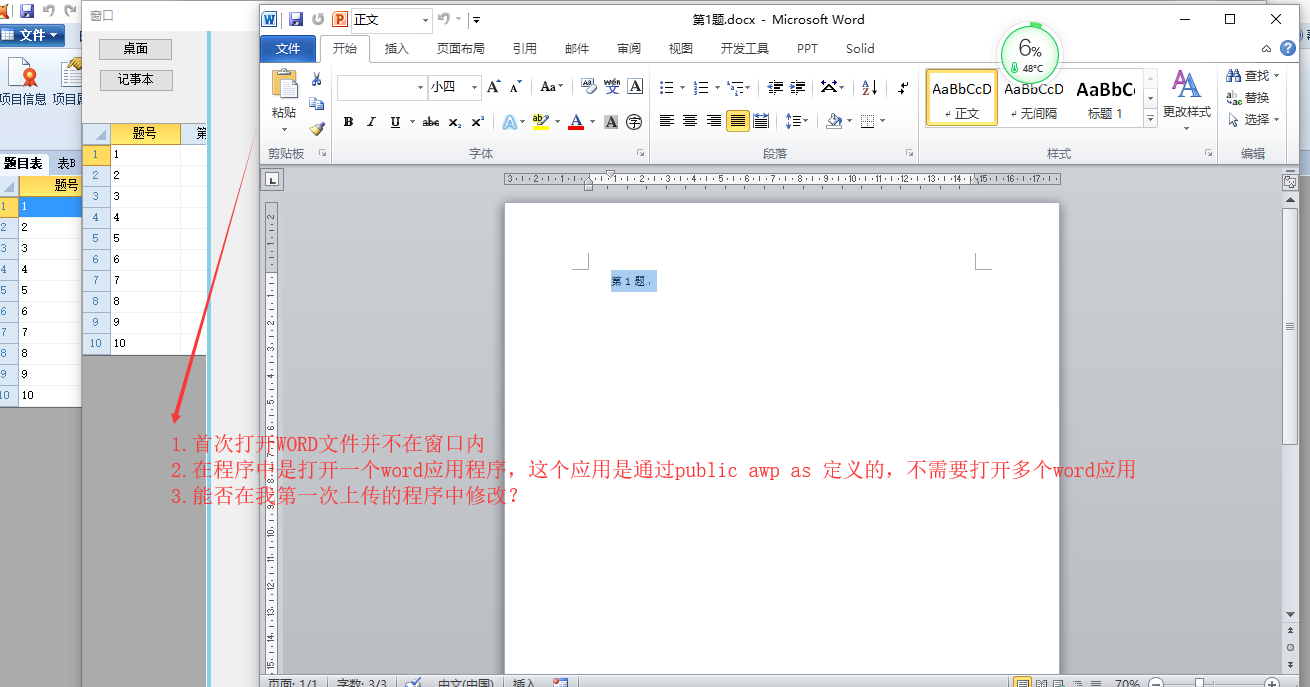1310x687 pixels.
Task: Apply superscript formatting
Action: pyautogui.click(x=478, y=122)
